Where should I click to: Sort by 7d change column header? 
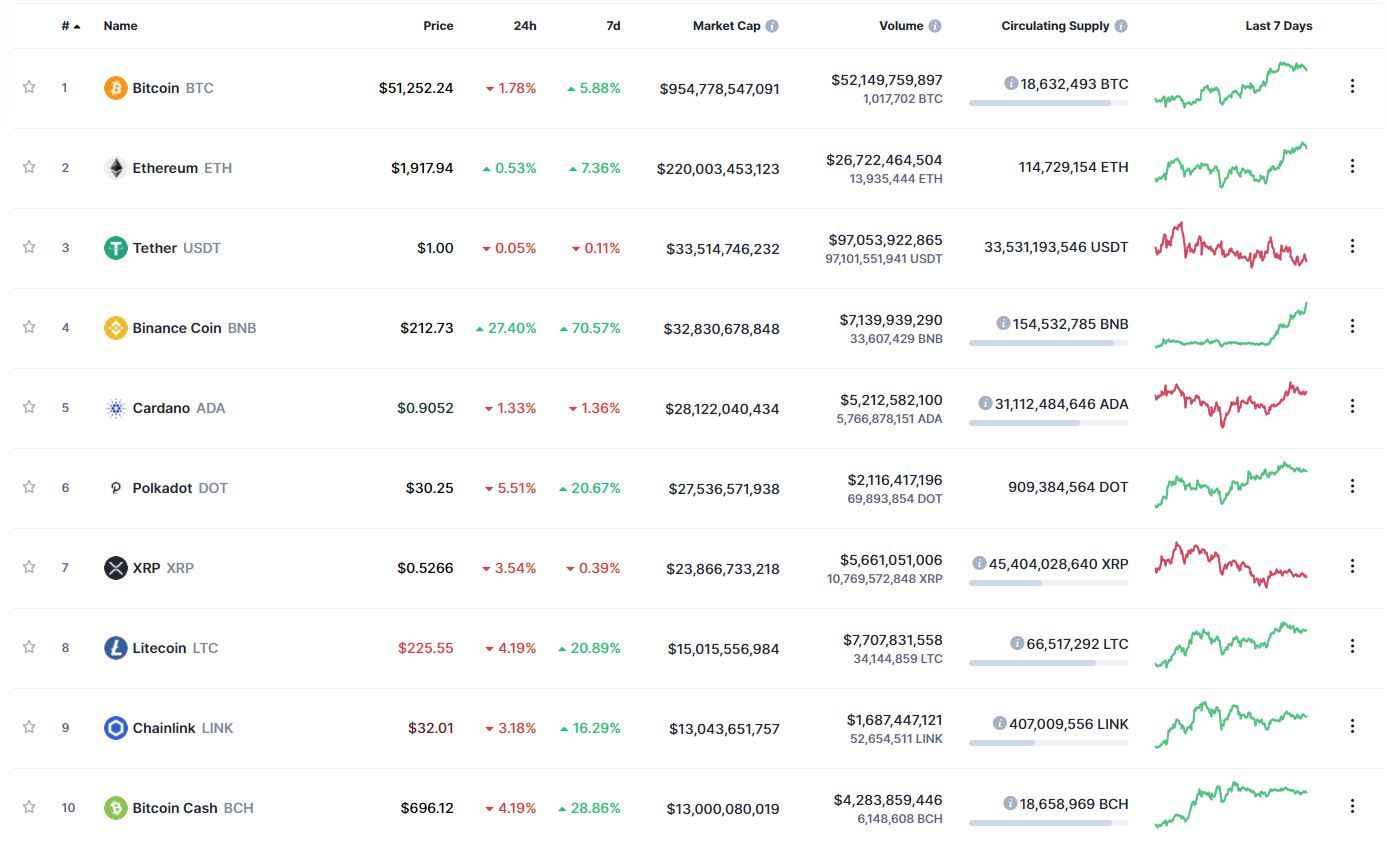pyautogui.click(x=613, y=26)
